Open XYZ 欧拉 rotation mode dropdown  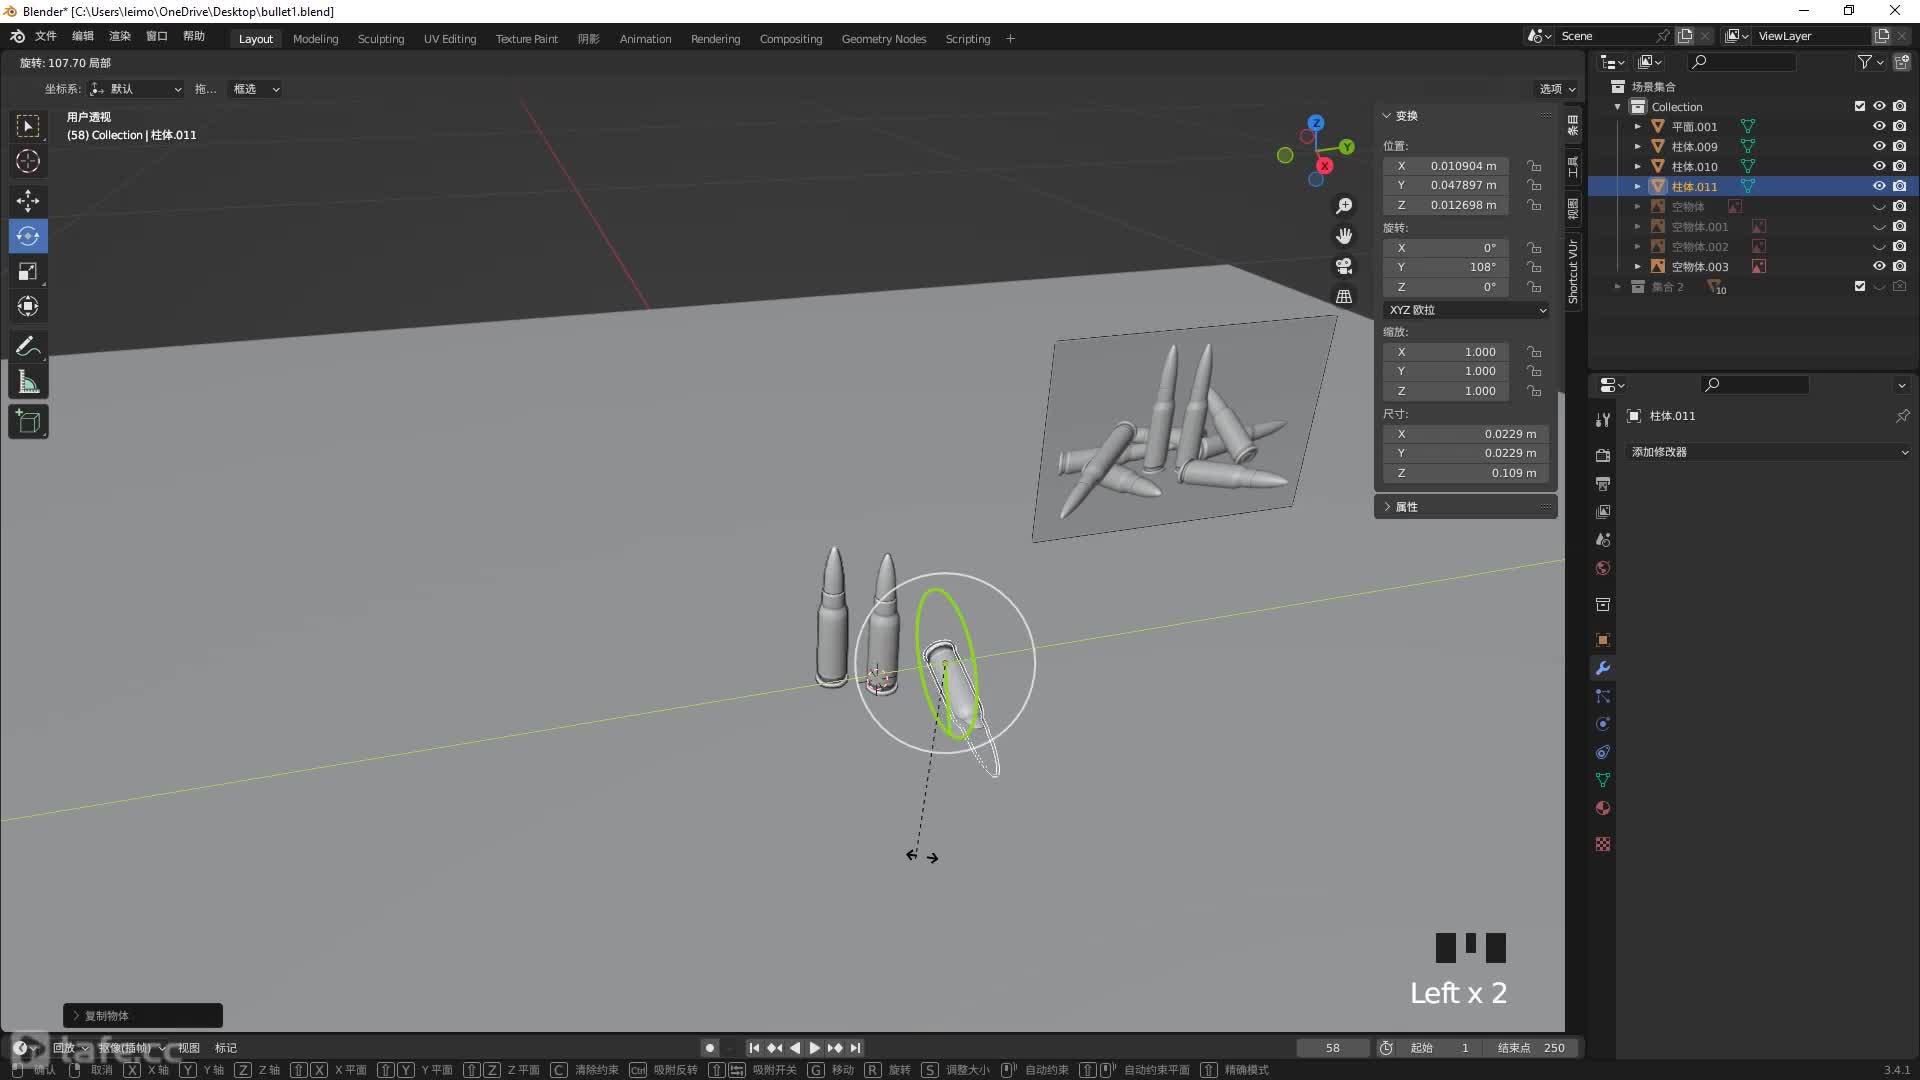1467,310
